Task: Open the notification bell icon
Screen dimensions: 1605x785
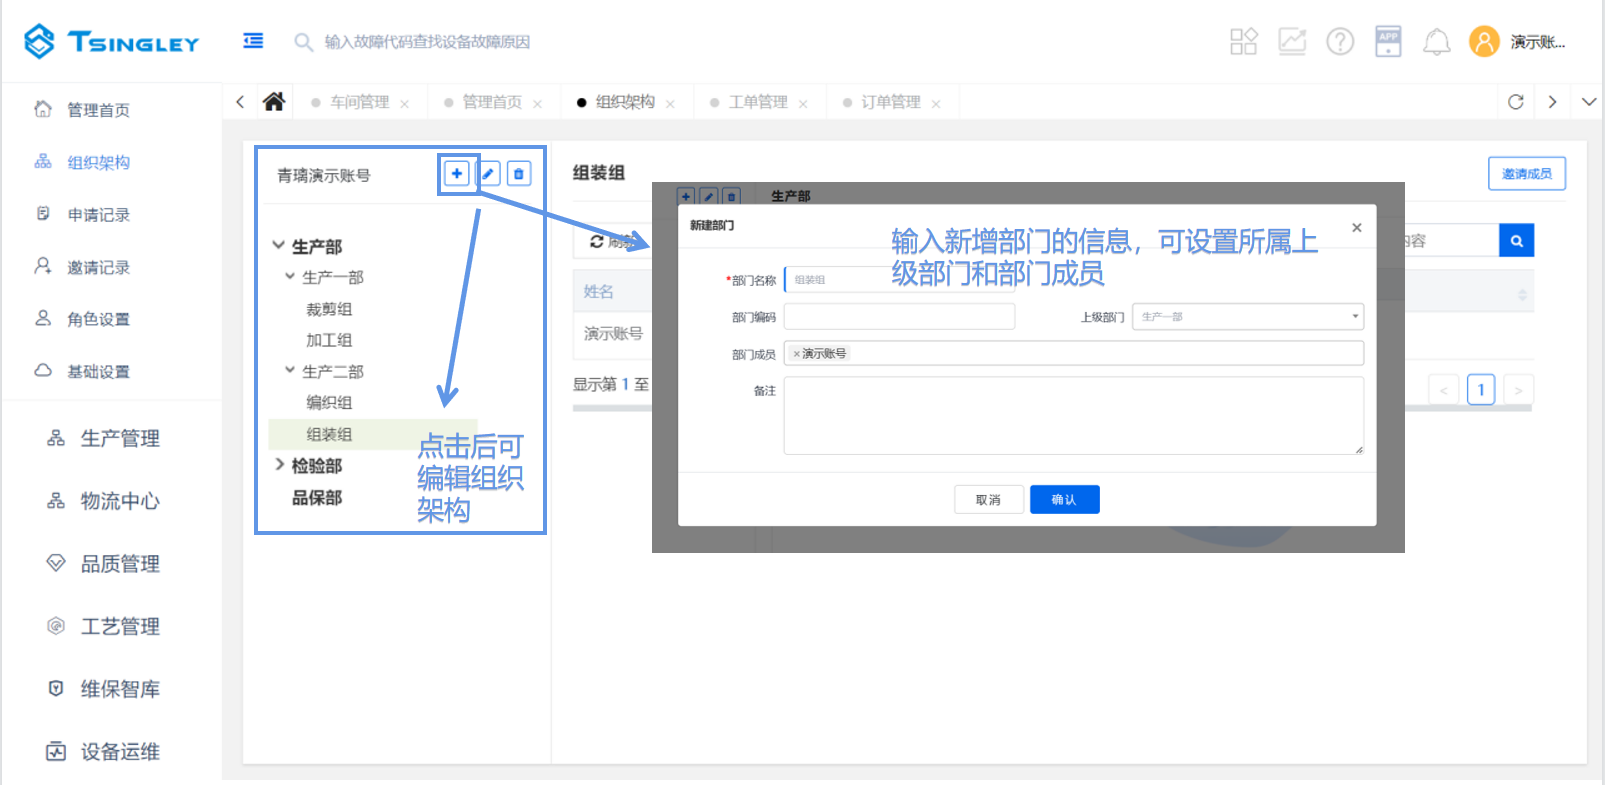Action: point(1436,42)
